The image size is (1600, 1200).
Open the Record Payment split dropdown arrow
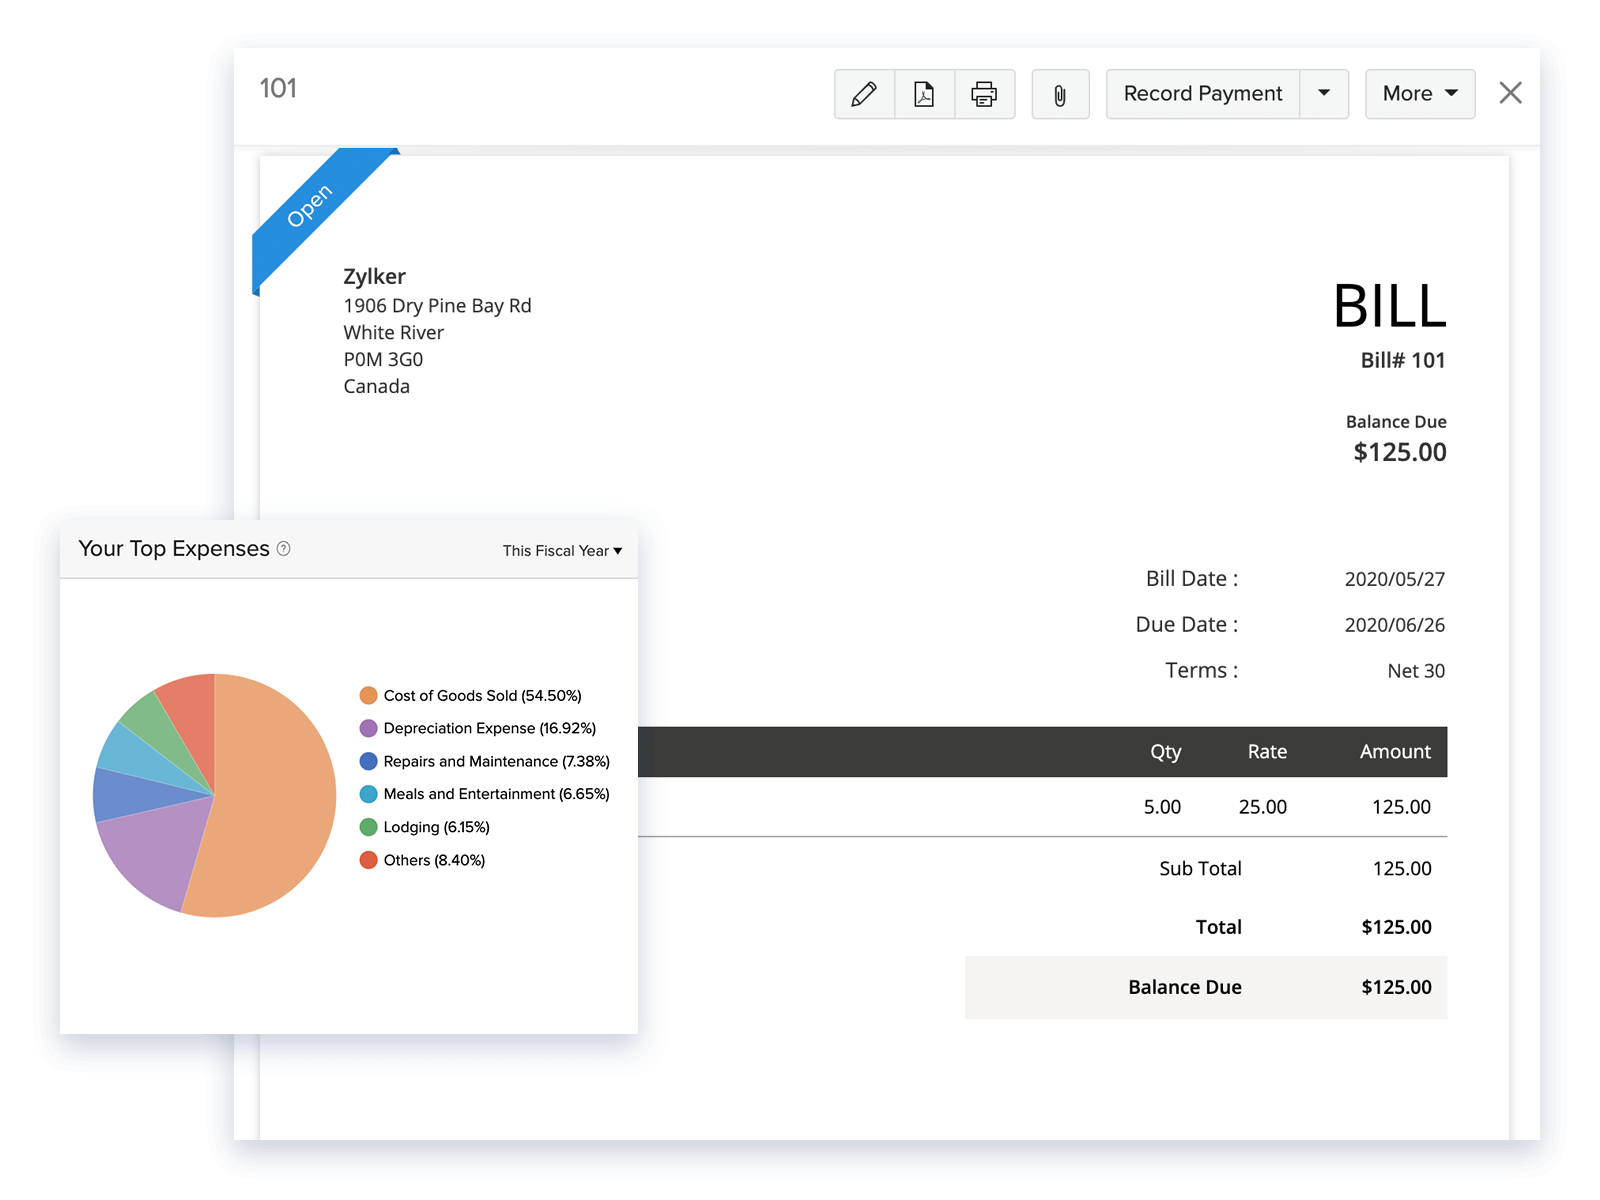(x=1324, y=93)
